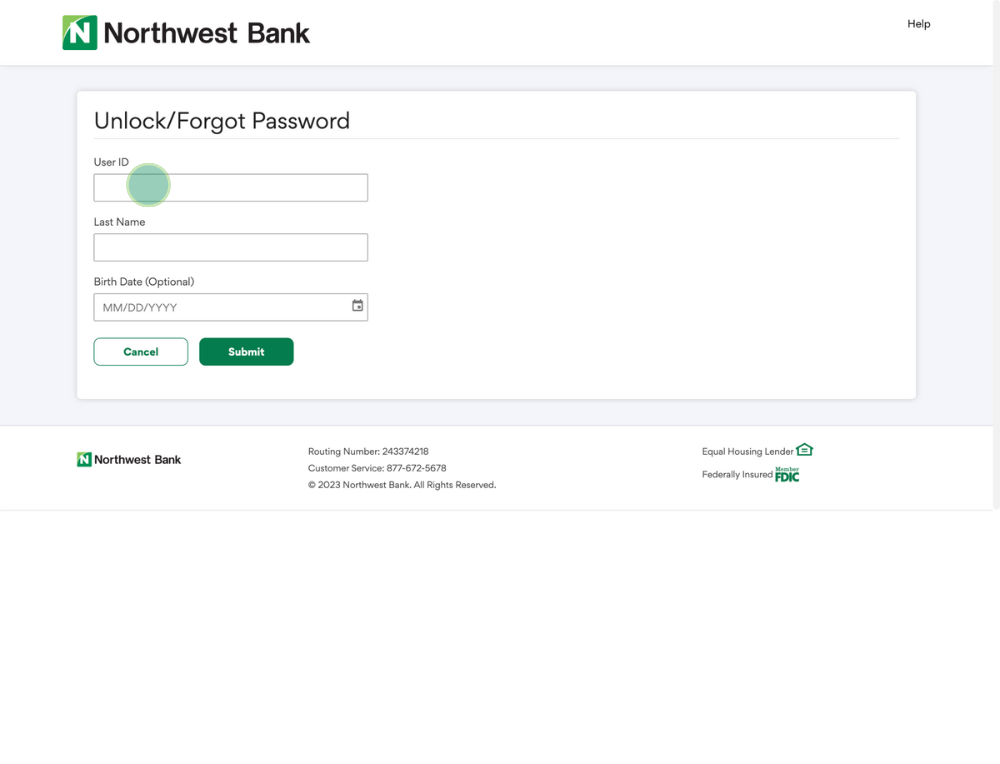This screenshot has height=764, width=1000.
Task: Click the Member FDIC logo
Action: (x=787, y=474)
